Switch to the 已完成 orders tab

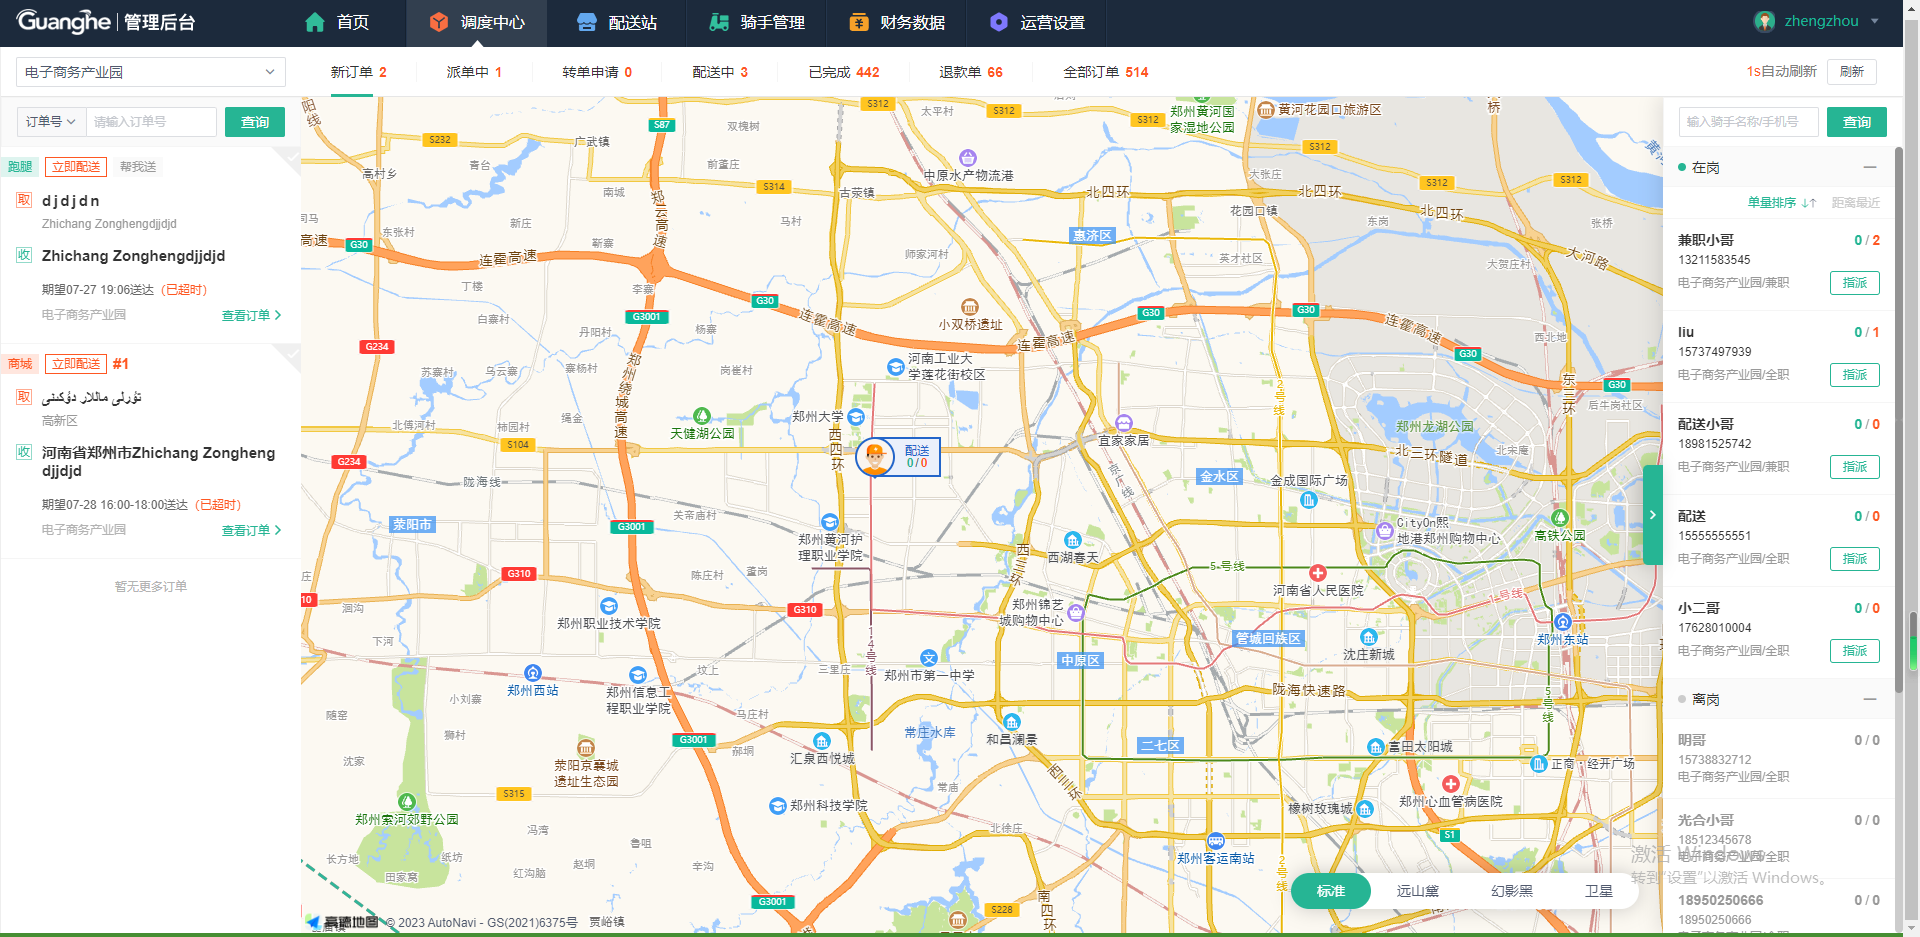coord(843,72)
